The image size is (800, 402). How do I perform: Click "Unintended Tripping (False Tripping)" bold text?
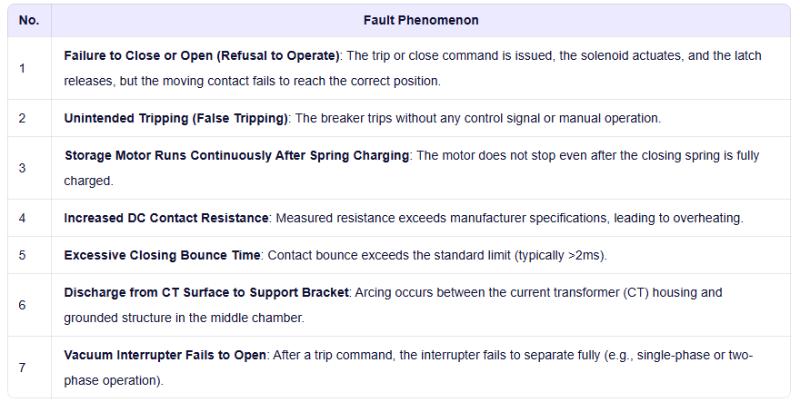(x=176, y=118)
